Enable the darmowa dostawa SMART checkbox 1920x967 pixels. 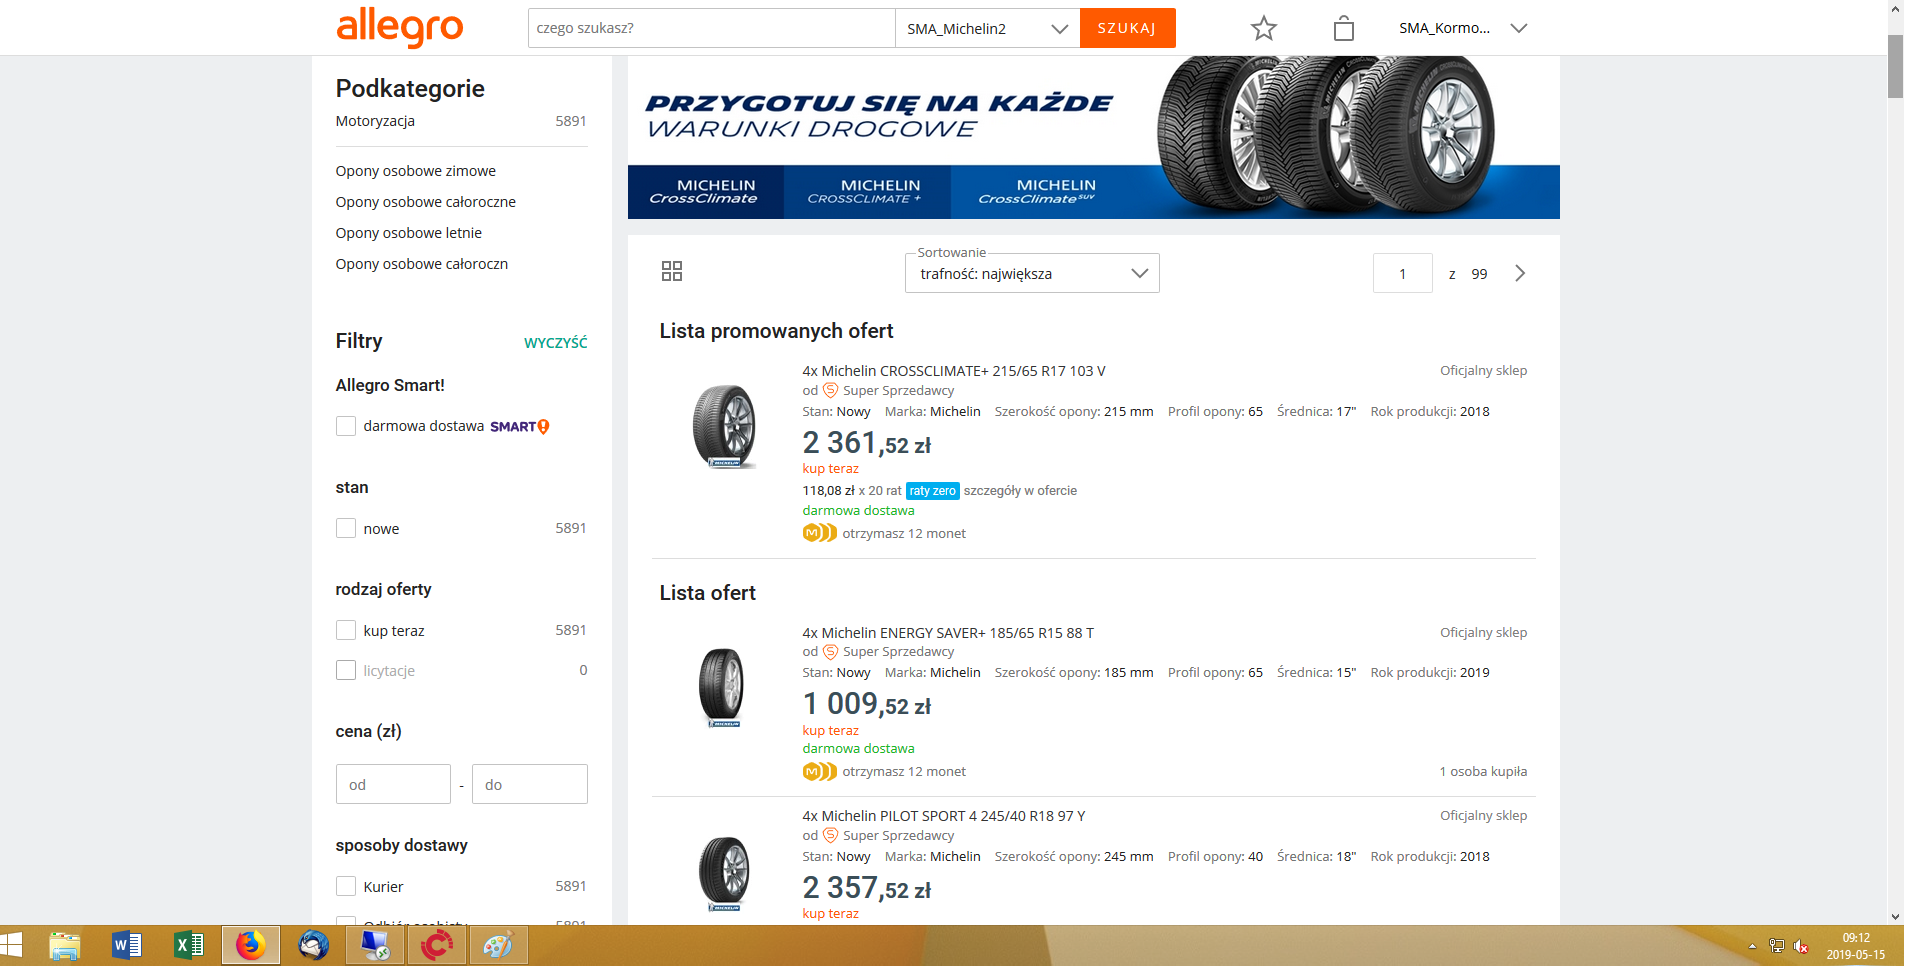point(346,426)
